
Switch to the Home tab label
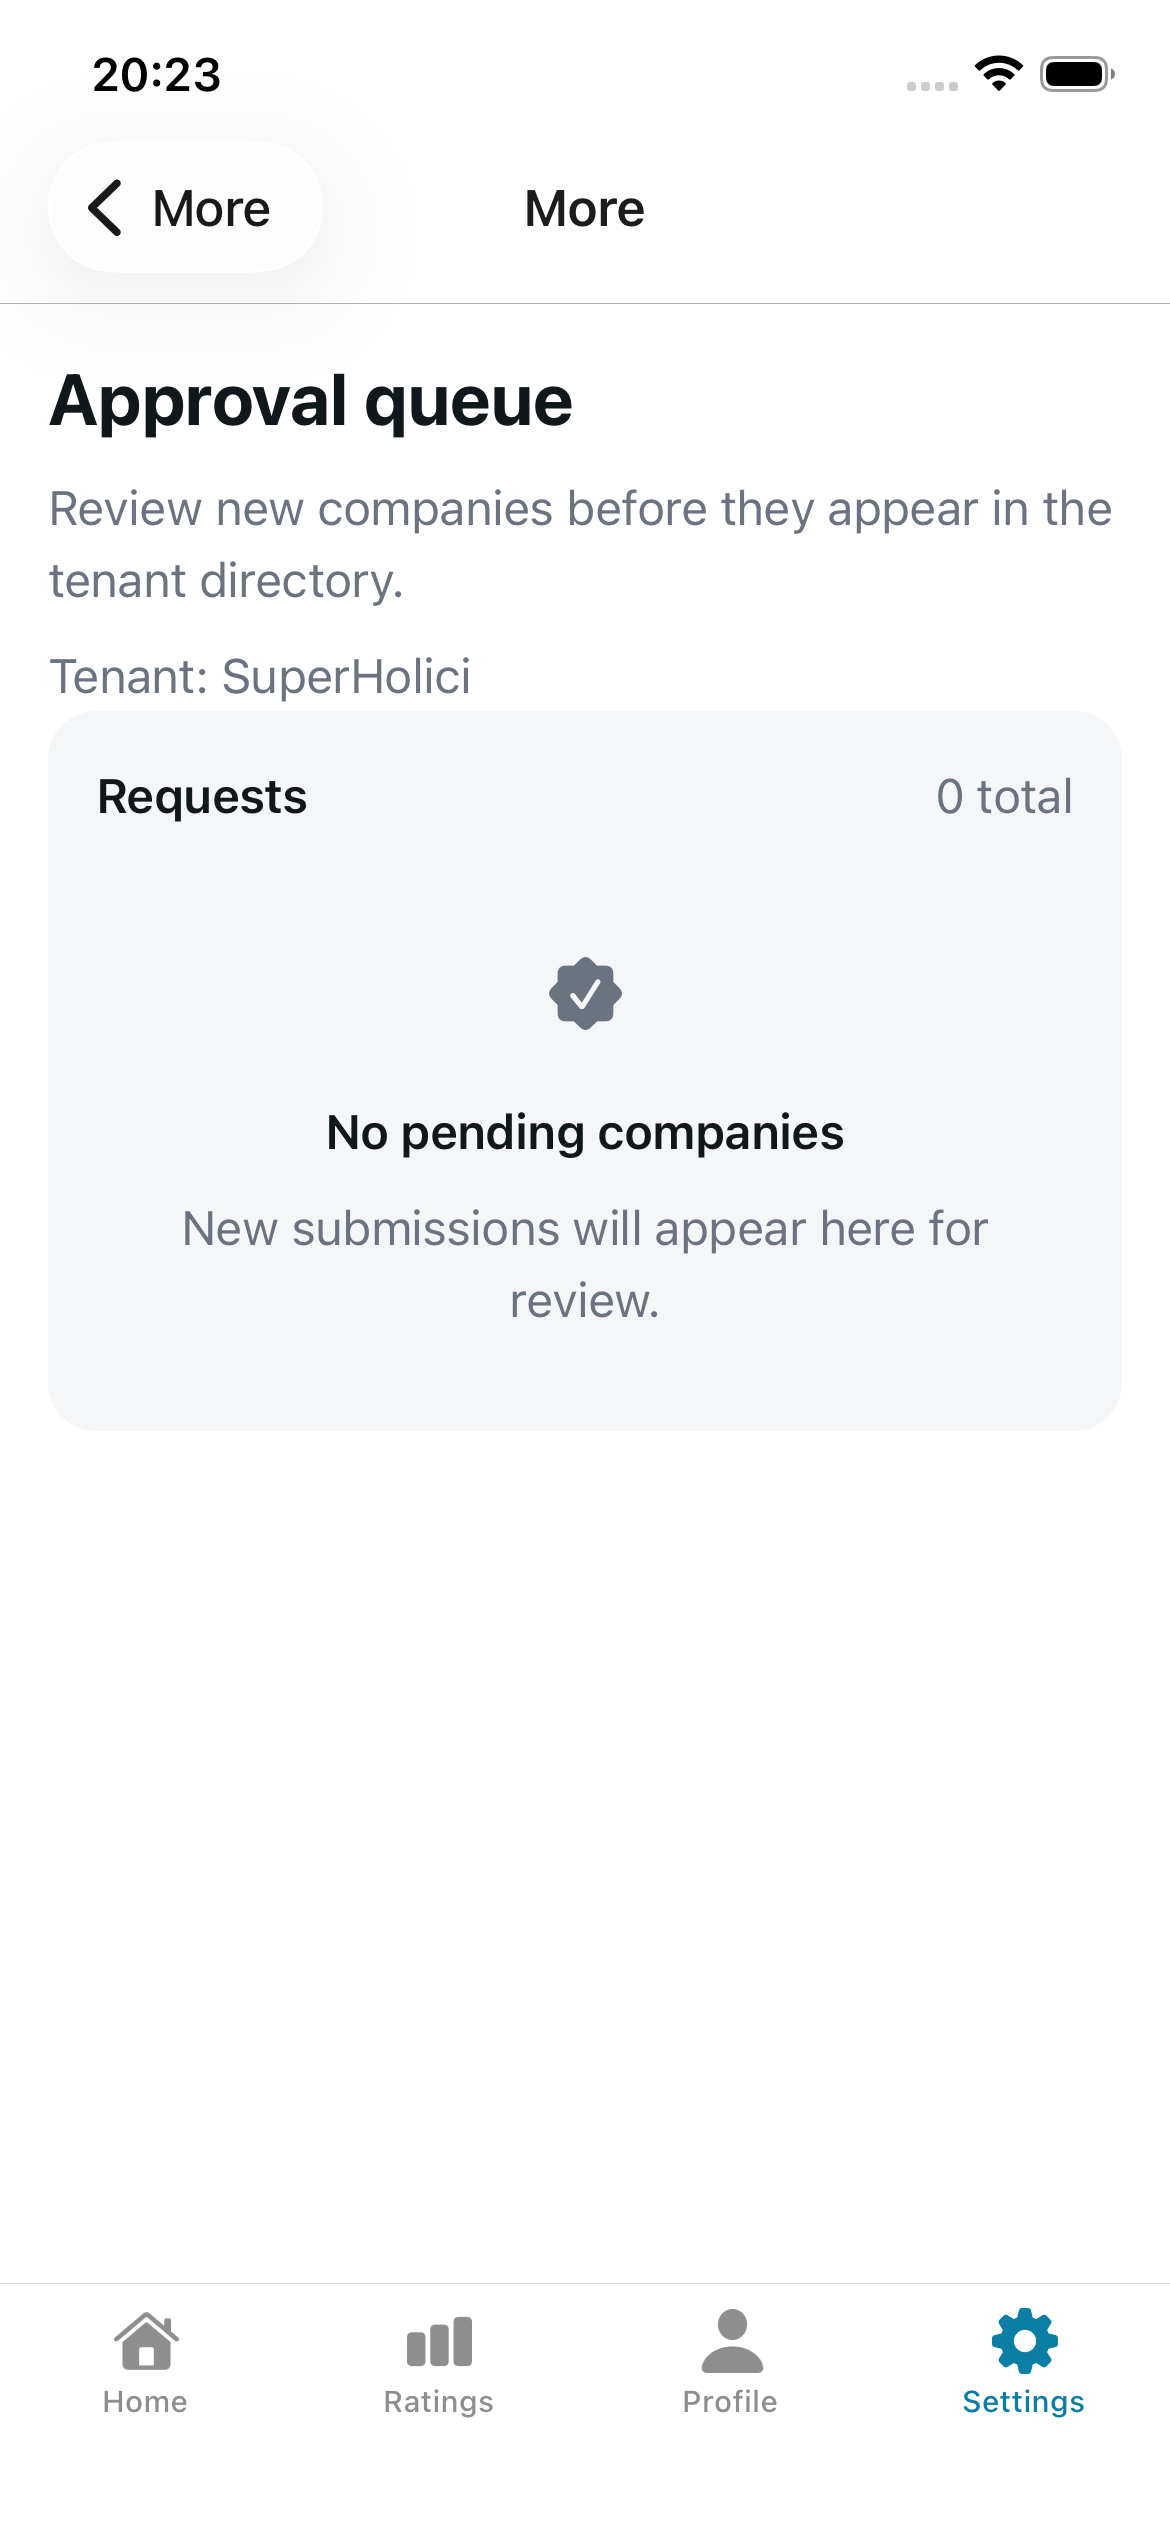tap(145, 2402)
